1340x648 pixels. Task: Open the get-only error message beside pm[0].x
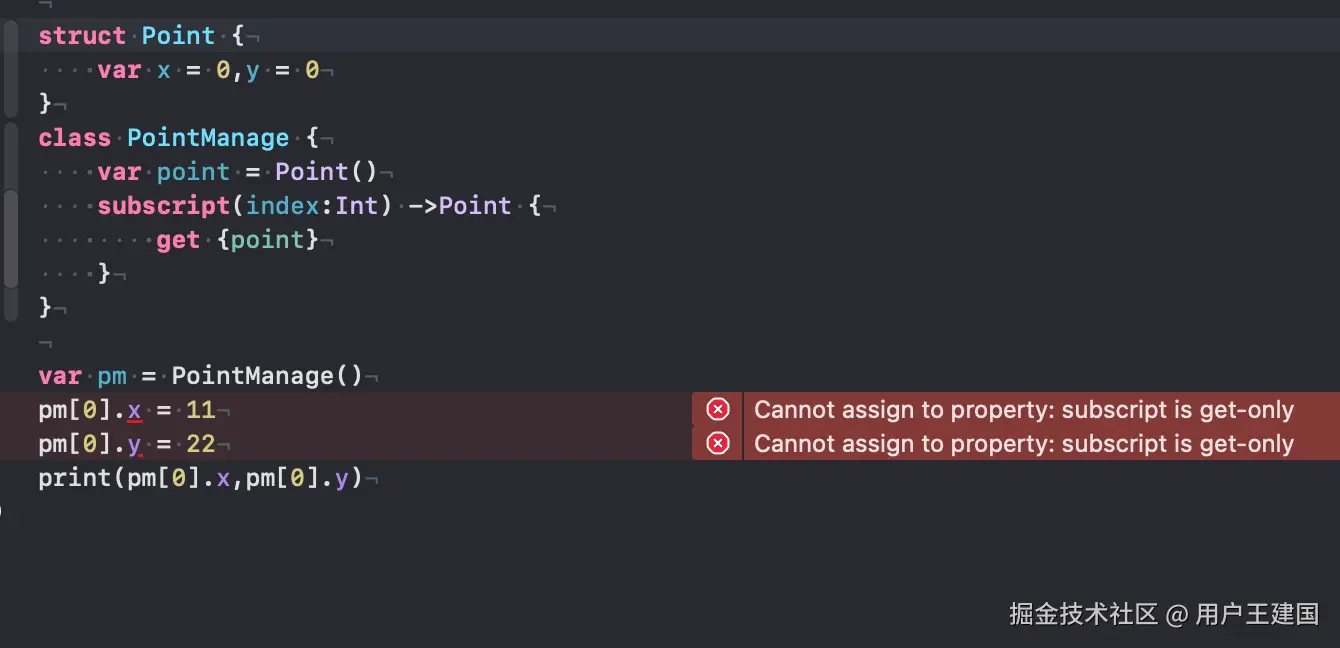(1023, 410)
